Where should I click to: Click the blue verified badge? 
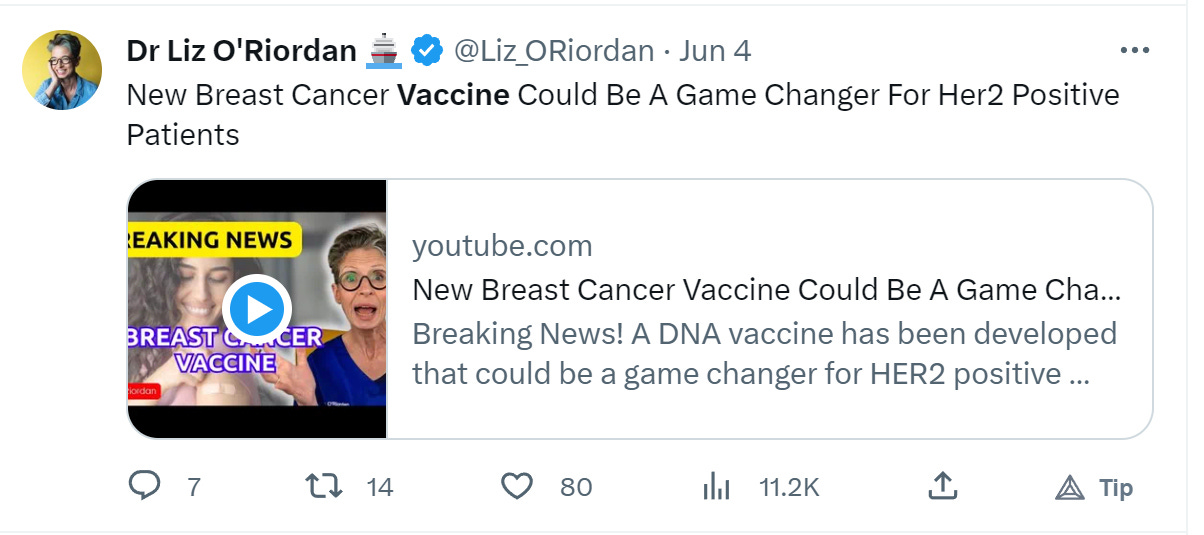(428, 49)
